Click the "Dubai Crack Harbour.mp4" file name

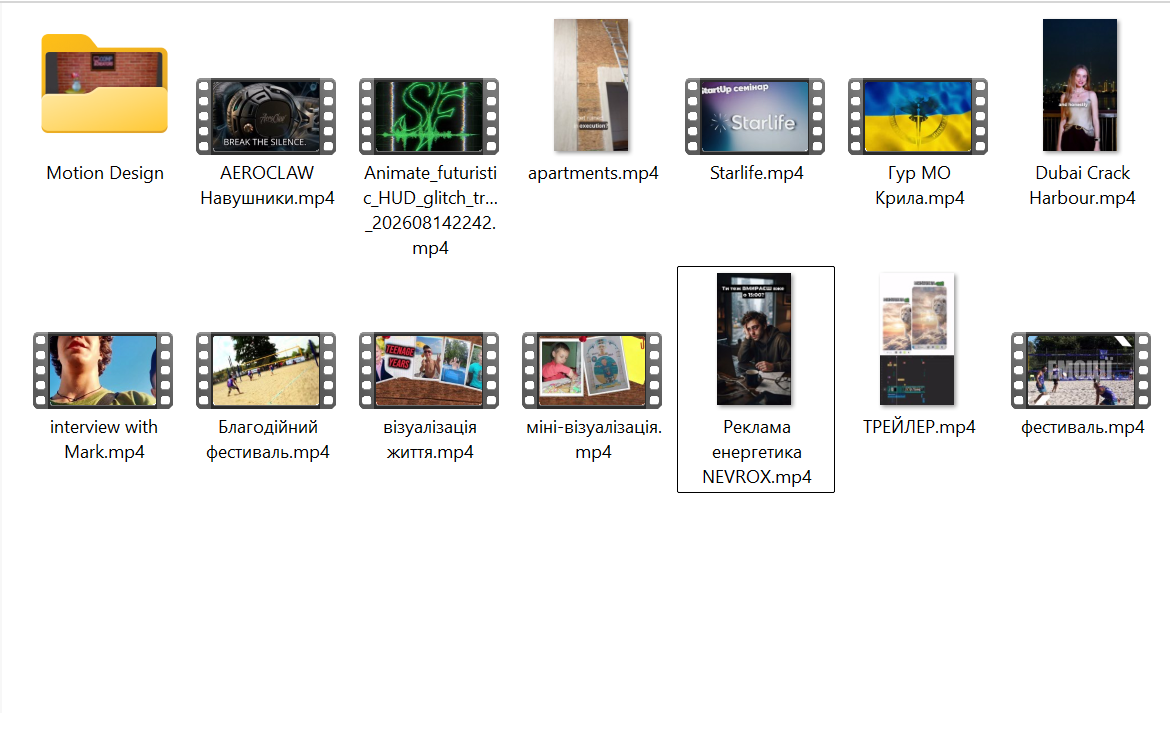pos(1082,186)
